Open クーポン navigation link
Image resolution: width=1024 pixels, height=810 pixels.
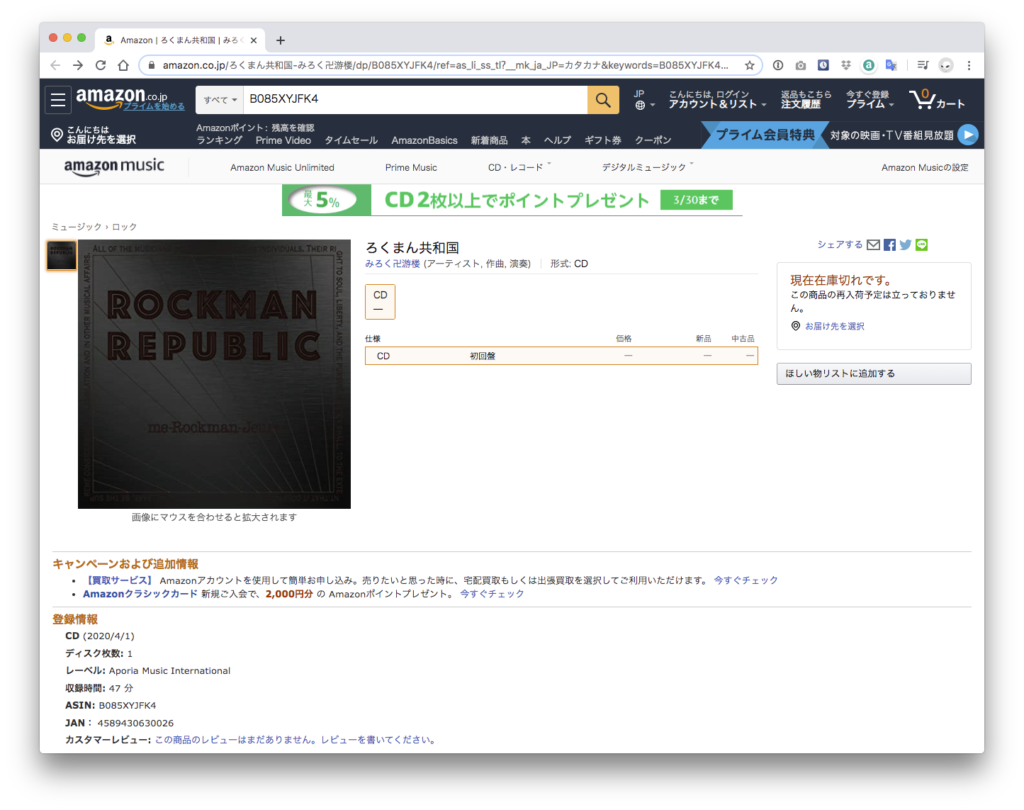pos(653,140)
